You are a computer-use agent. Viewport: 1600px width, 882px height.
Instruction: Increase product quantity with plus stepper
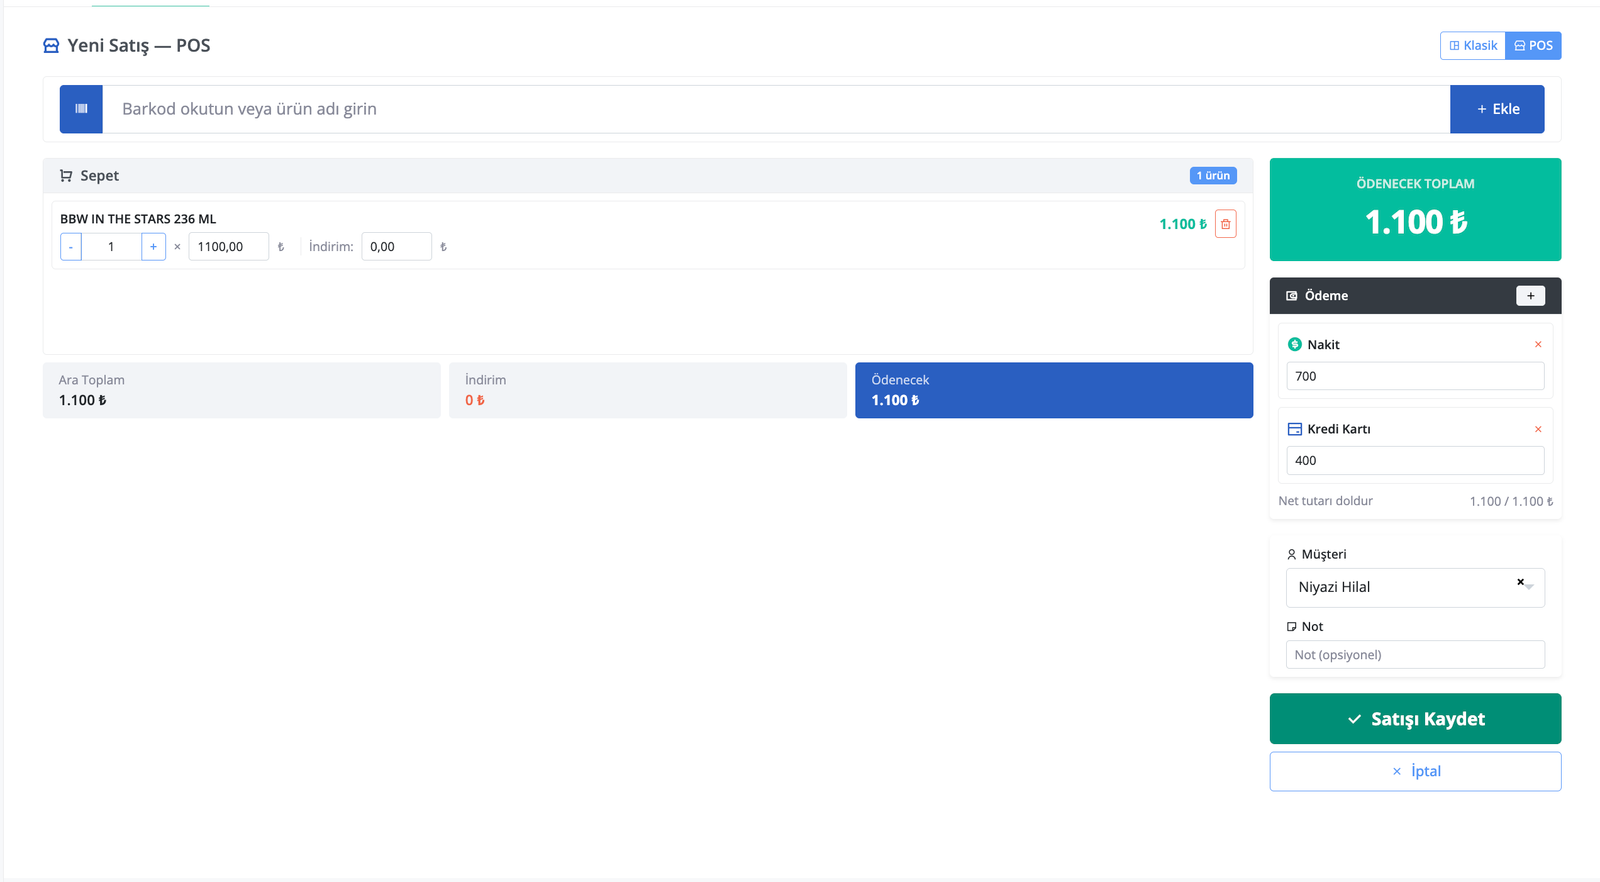tap(153, 247)
